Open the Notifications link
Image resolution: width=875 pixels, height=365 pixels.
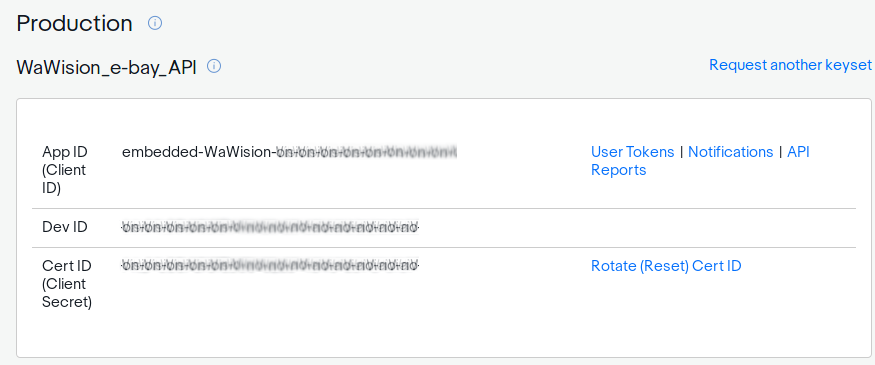pos(730,152)
